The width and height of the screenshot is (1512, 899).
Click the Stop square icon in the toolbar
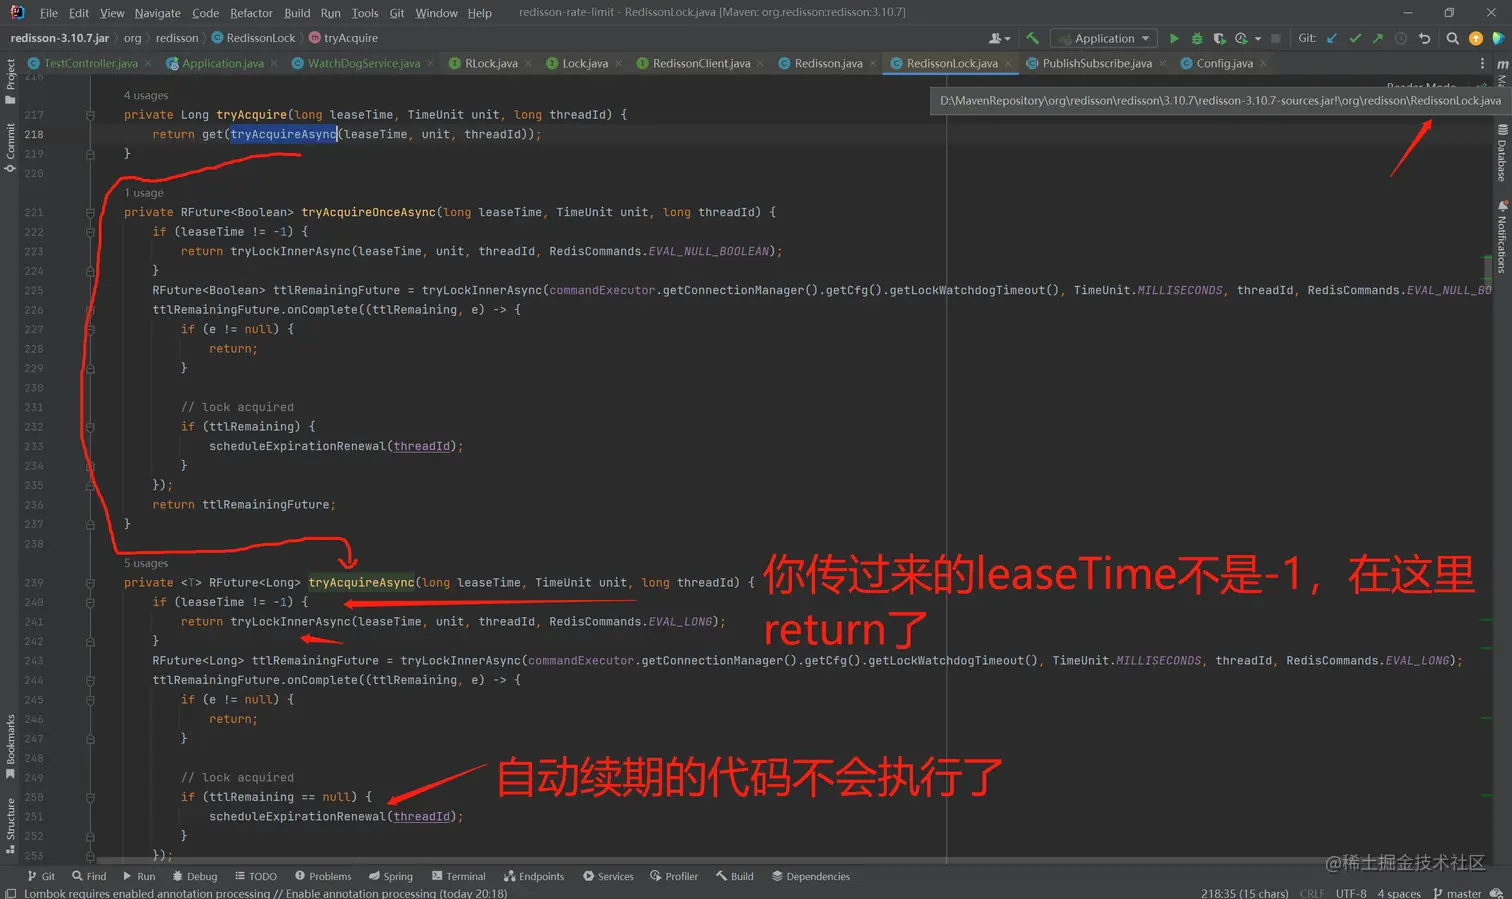point(1275,38)
